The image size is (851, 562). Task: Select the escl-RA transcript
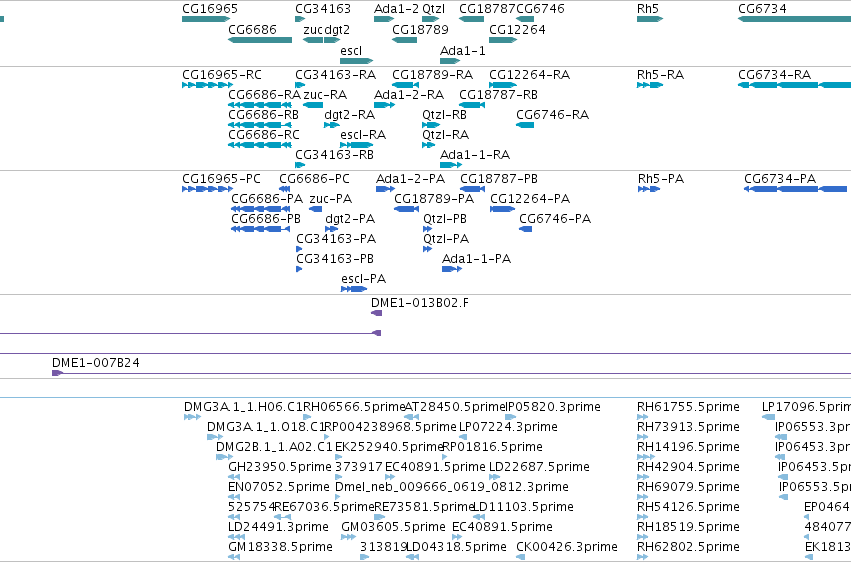click(x=357, y=145)
